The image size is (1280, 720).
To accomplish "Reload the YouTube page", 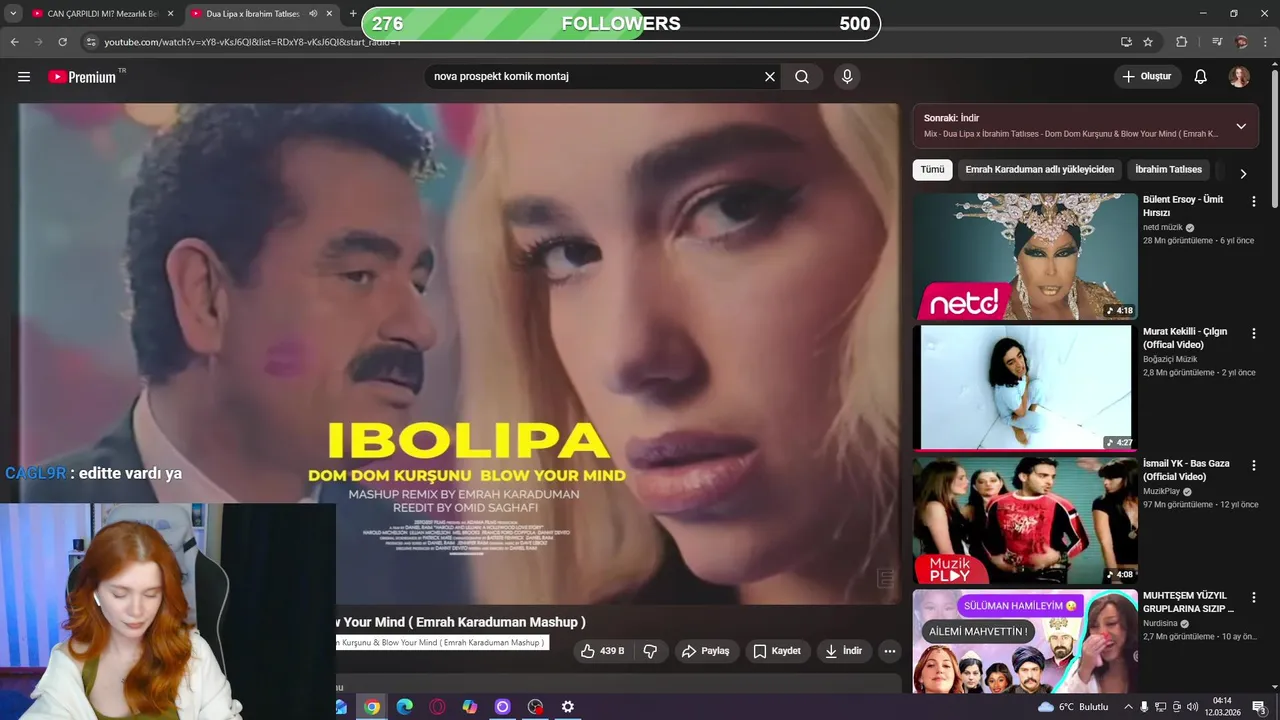I will pos(62,42).
